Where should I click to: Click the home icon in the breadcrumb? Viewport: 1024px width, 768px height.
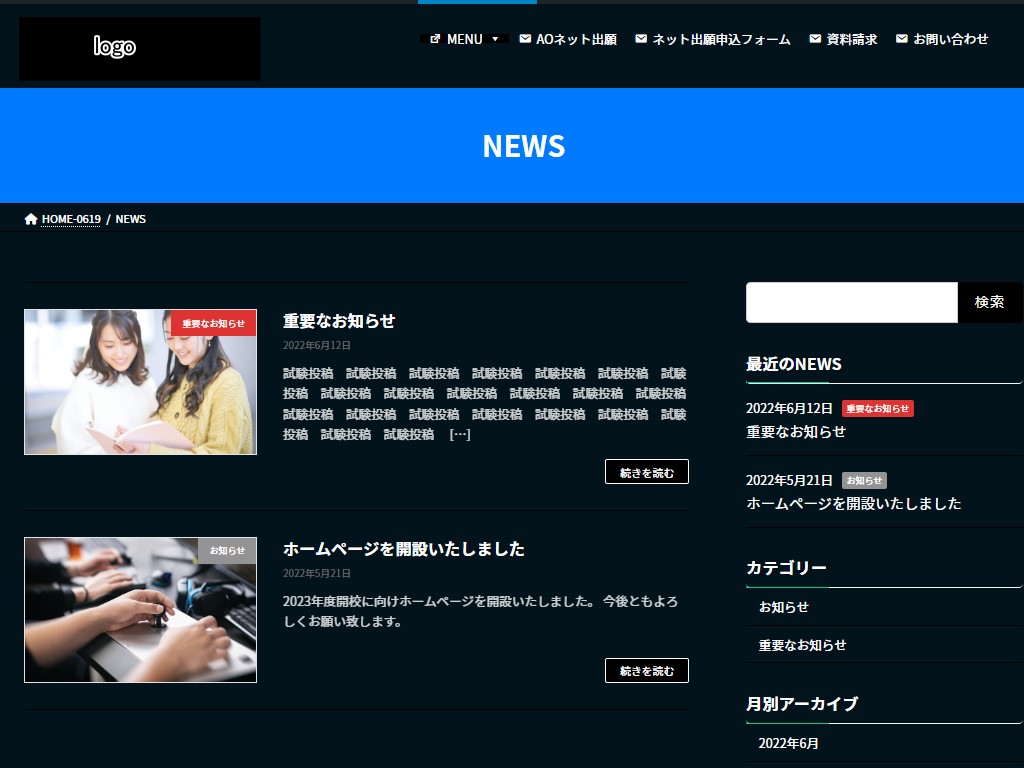coord(31,219)
